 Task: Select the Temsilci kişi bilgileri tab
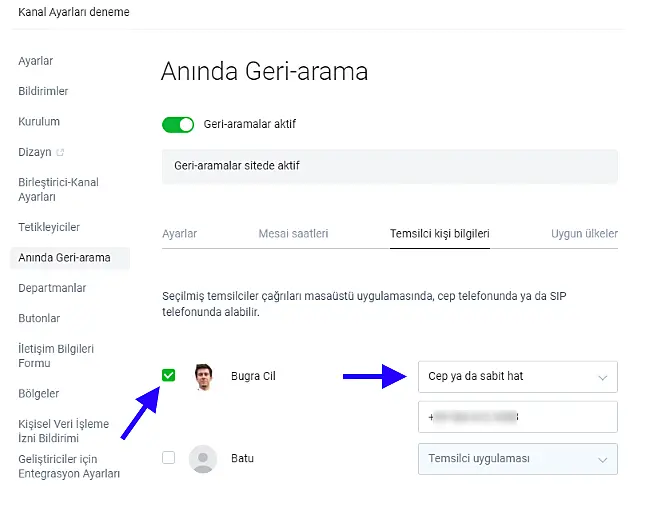coord(439,234)
